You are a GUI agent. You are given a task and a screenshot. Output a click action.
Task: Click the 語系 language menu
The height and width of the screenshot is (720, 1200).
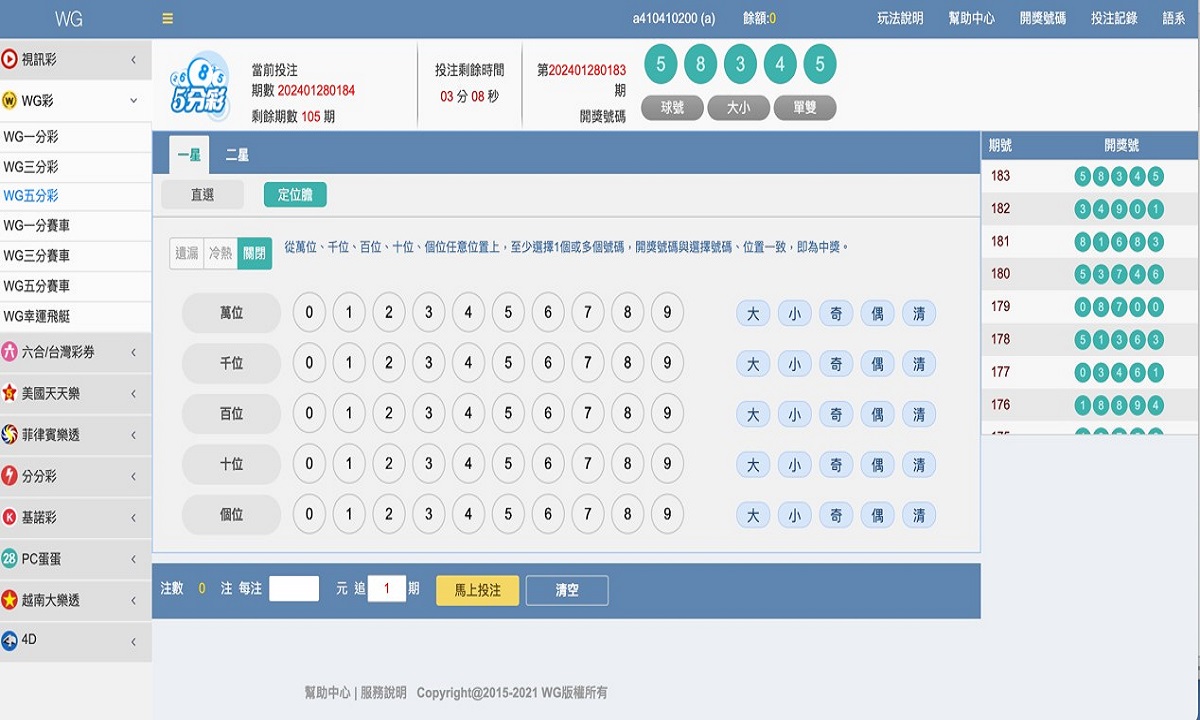click(1174, 18)
